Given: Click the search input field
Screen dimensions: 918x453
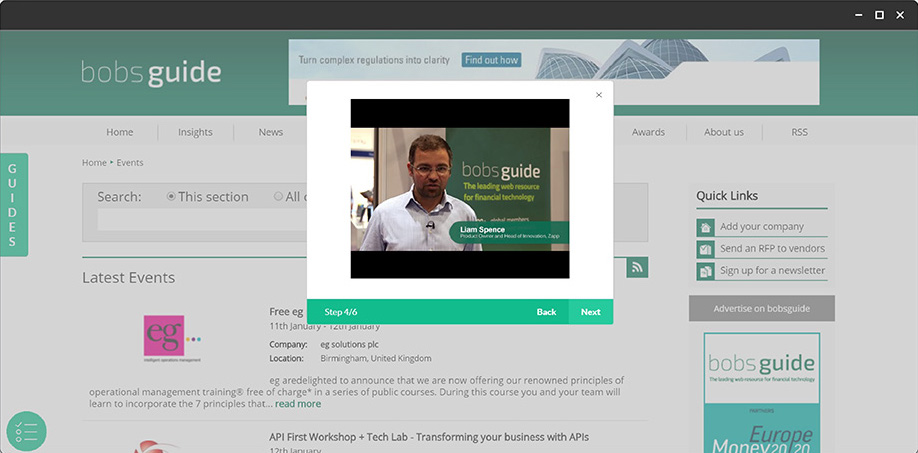Looking at the screenshot, I should [x=202, y=219].
